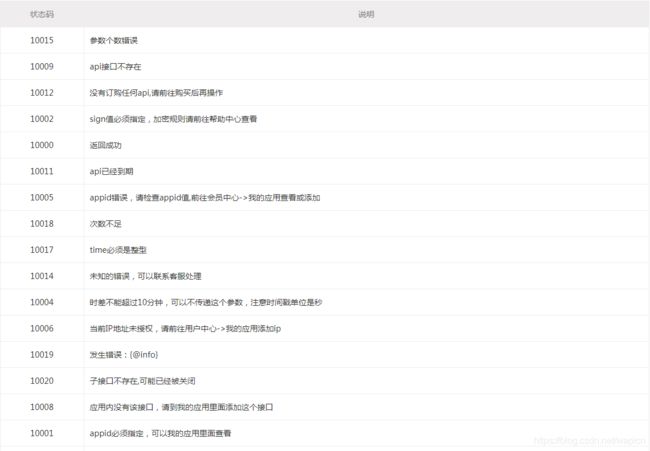Click the 状态码 column header
This screenshot has width=650, height=451.
42,14
